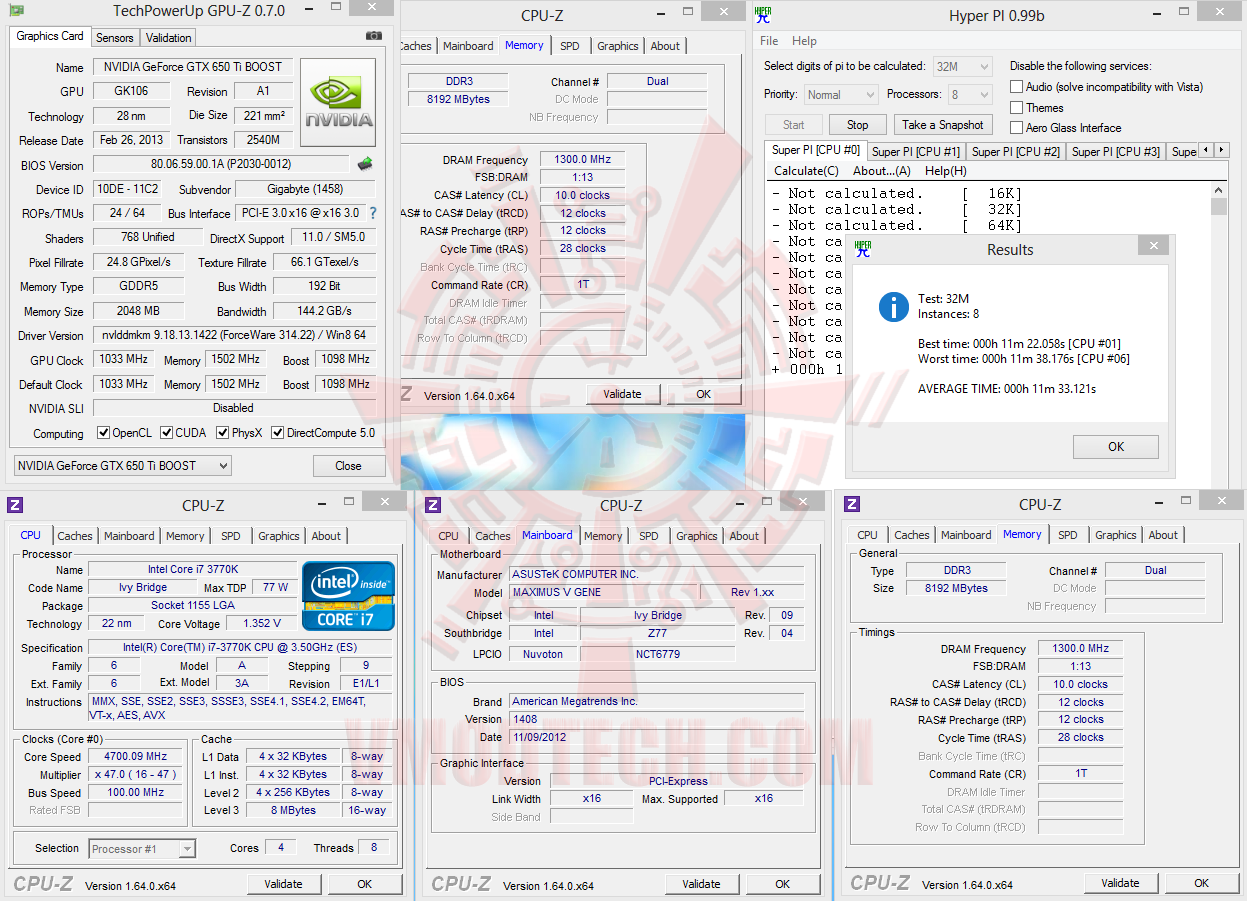Click the Driver Version field in GPU-Z
1247x901 pixels.
click(235, 336)
